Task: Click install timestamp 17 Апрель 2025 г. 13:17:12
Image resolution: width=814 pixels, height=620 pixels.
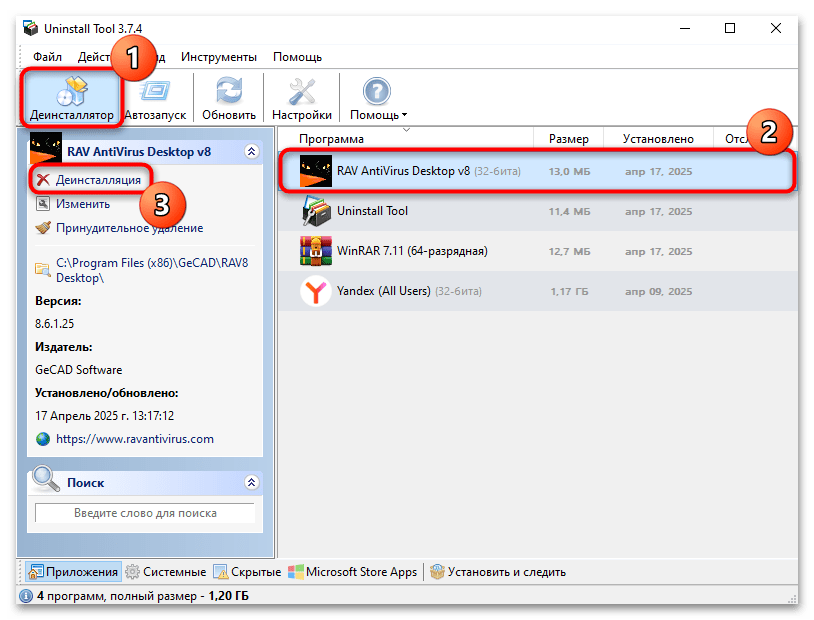Action: 104,415
